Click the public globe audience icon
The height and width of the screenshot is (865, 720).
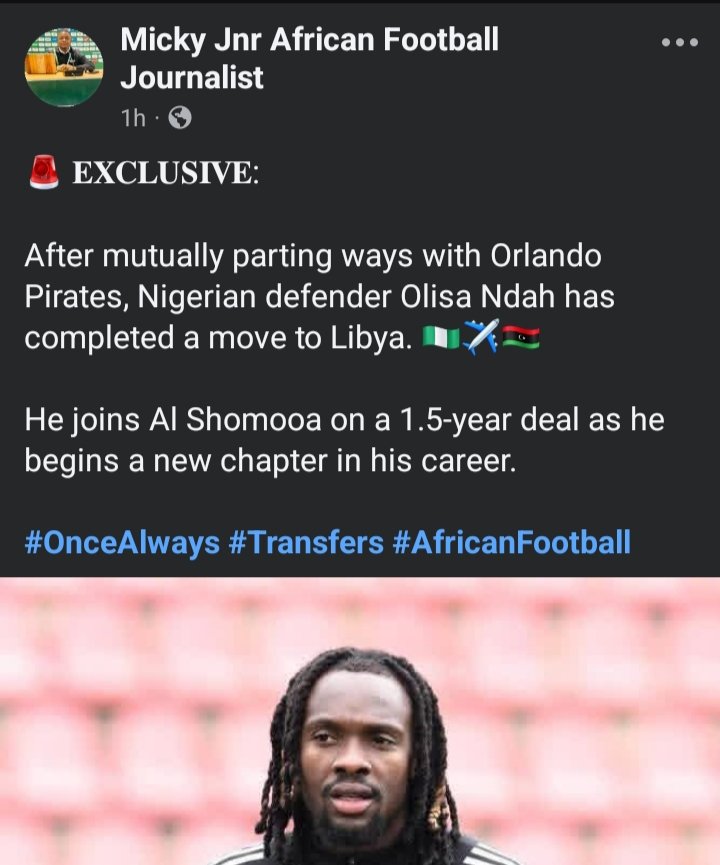tap(179, 118)
